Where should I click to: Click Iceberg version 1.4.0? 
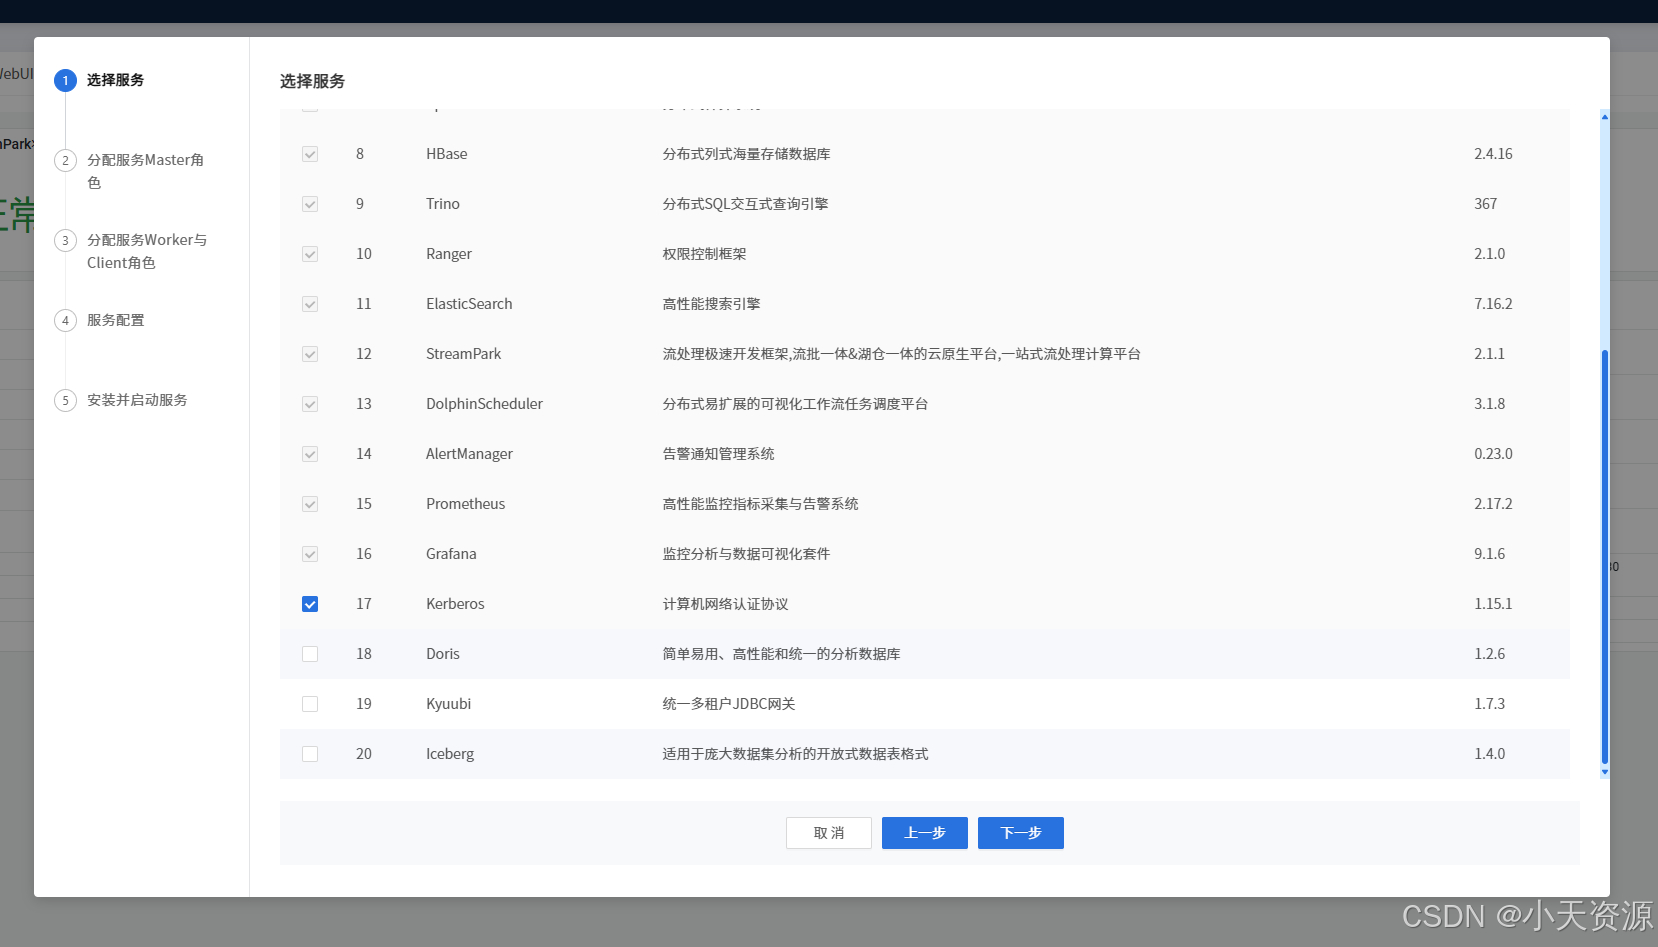1490,754
